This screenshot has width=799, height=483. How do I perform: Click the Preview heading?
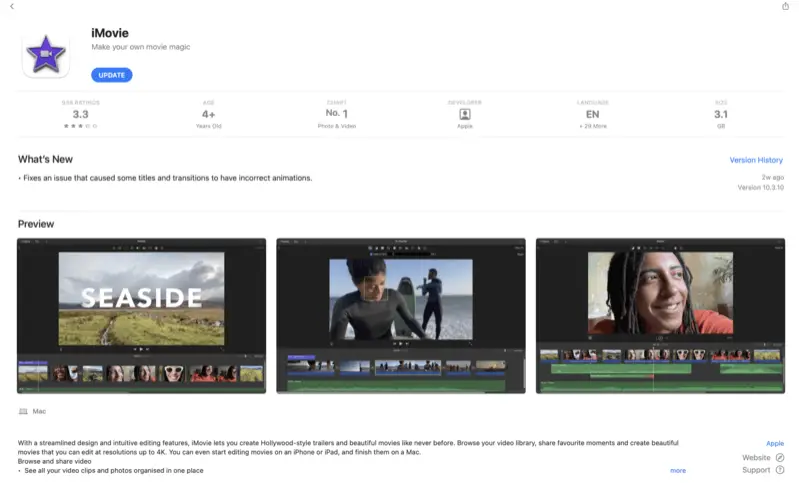click(x=36, y=224)
